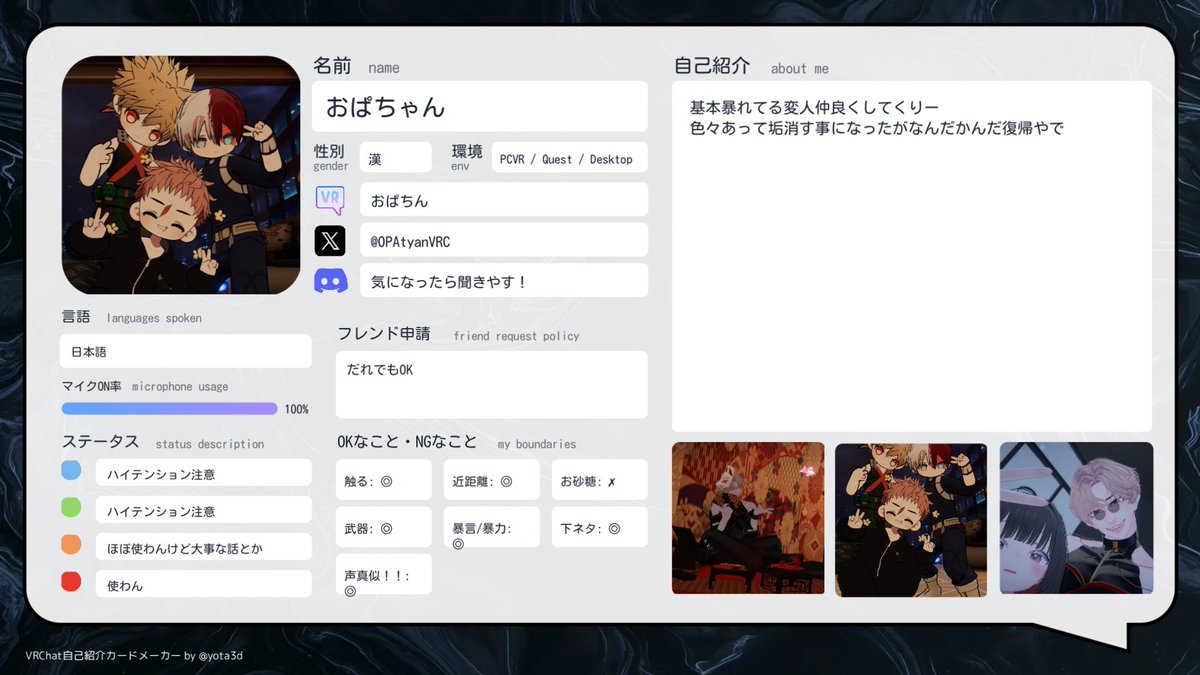Image resolution: width=1200 pixels, height=675 pixels.
Task: Click the 100% microphone value
Action: coord(296,409)
